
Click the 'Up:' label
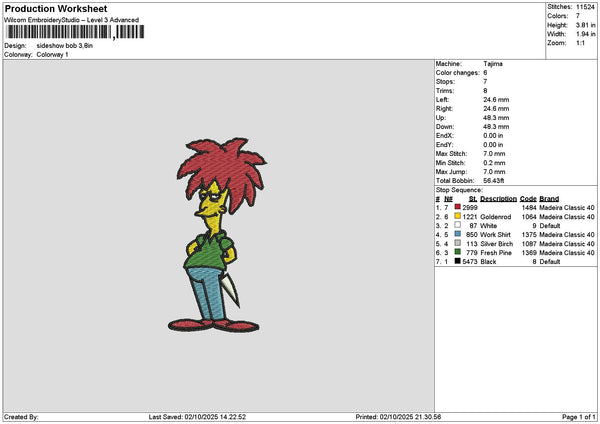click(x=440, y=118)
